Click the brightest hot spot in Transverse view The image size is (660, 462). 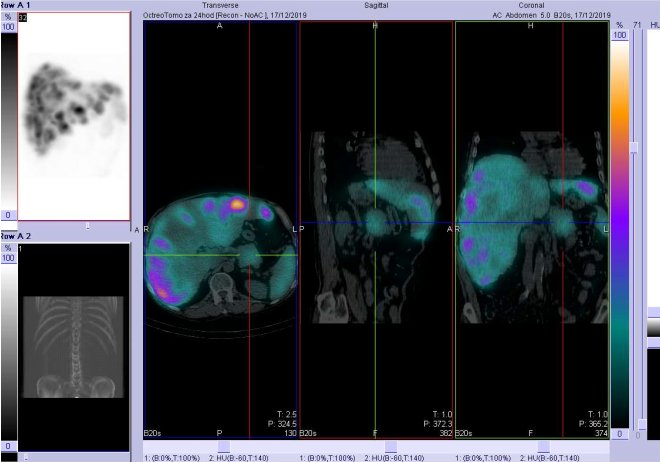pyautogui.click(x=236, y=204)
